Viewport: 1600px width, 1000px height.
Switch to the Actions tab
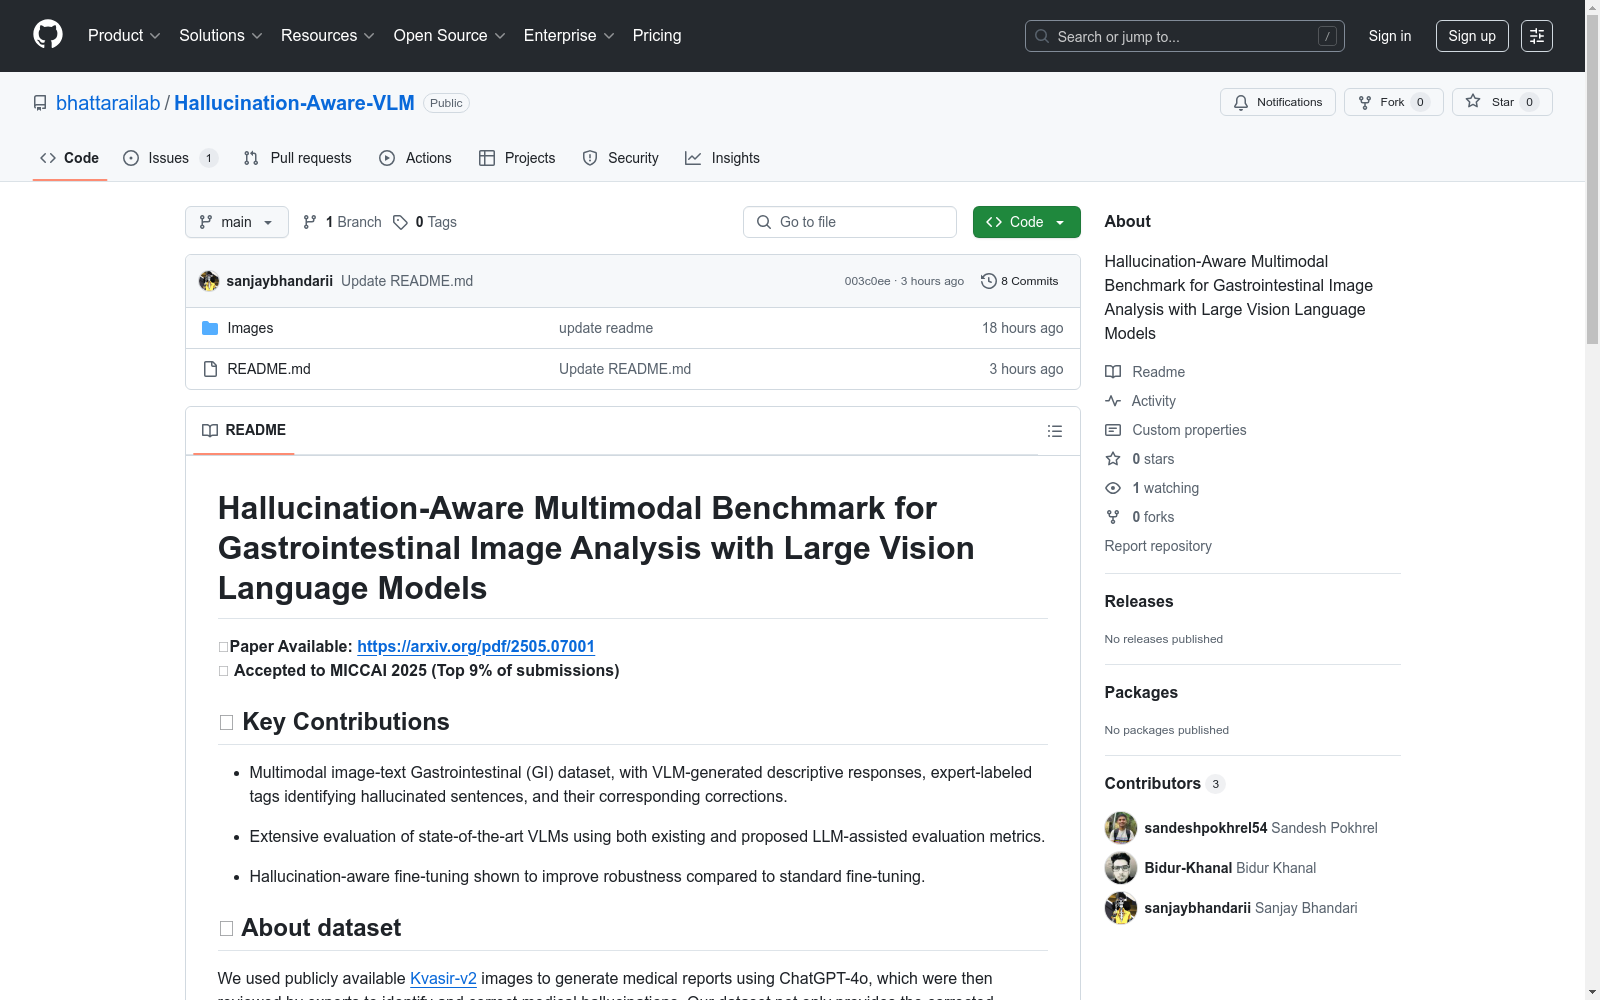click(x=416, y=158)
